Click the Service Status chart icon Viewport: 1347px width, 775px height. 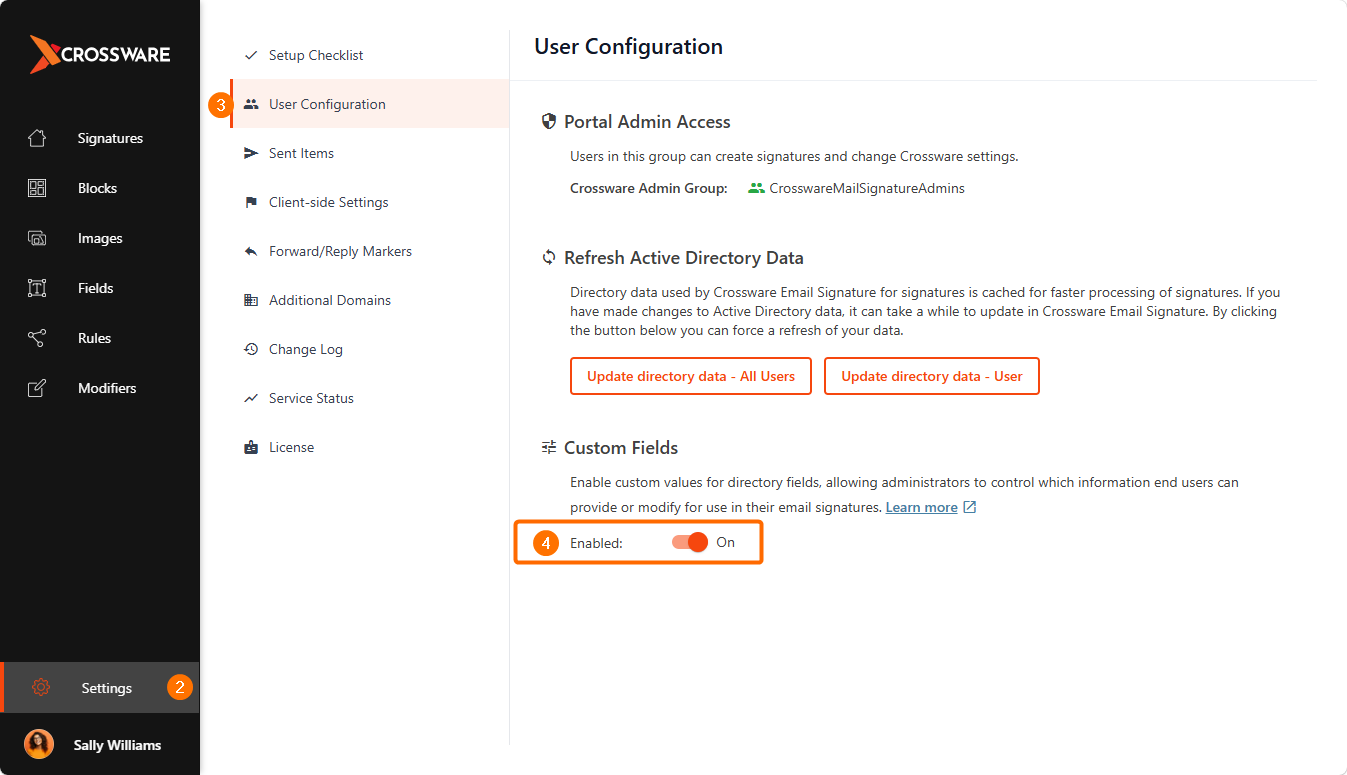pyautogui.click(x=251, y=398)
